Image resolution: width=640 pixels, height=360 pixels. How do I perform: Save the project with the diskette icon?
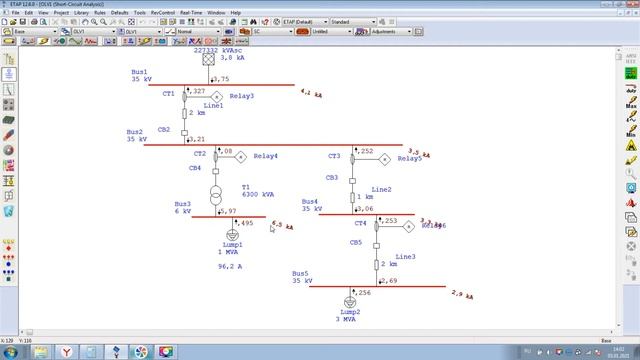23,22
